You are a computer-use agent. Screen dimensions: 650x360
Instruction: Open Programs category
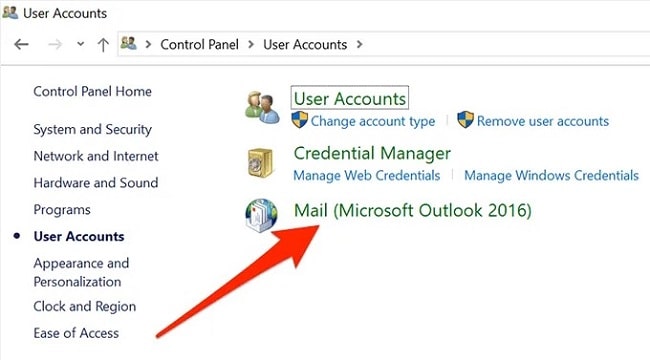point(62,210)
